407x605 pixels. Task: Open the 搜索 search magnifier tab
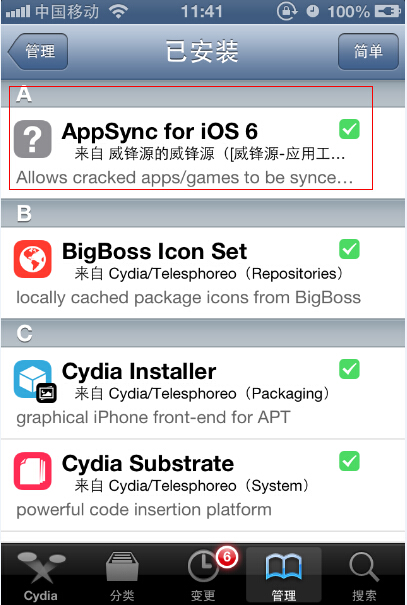click(x=364, y=576)
